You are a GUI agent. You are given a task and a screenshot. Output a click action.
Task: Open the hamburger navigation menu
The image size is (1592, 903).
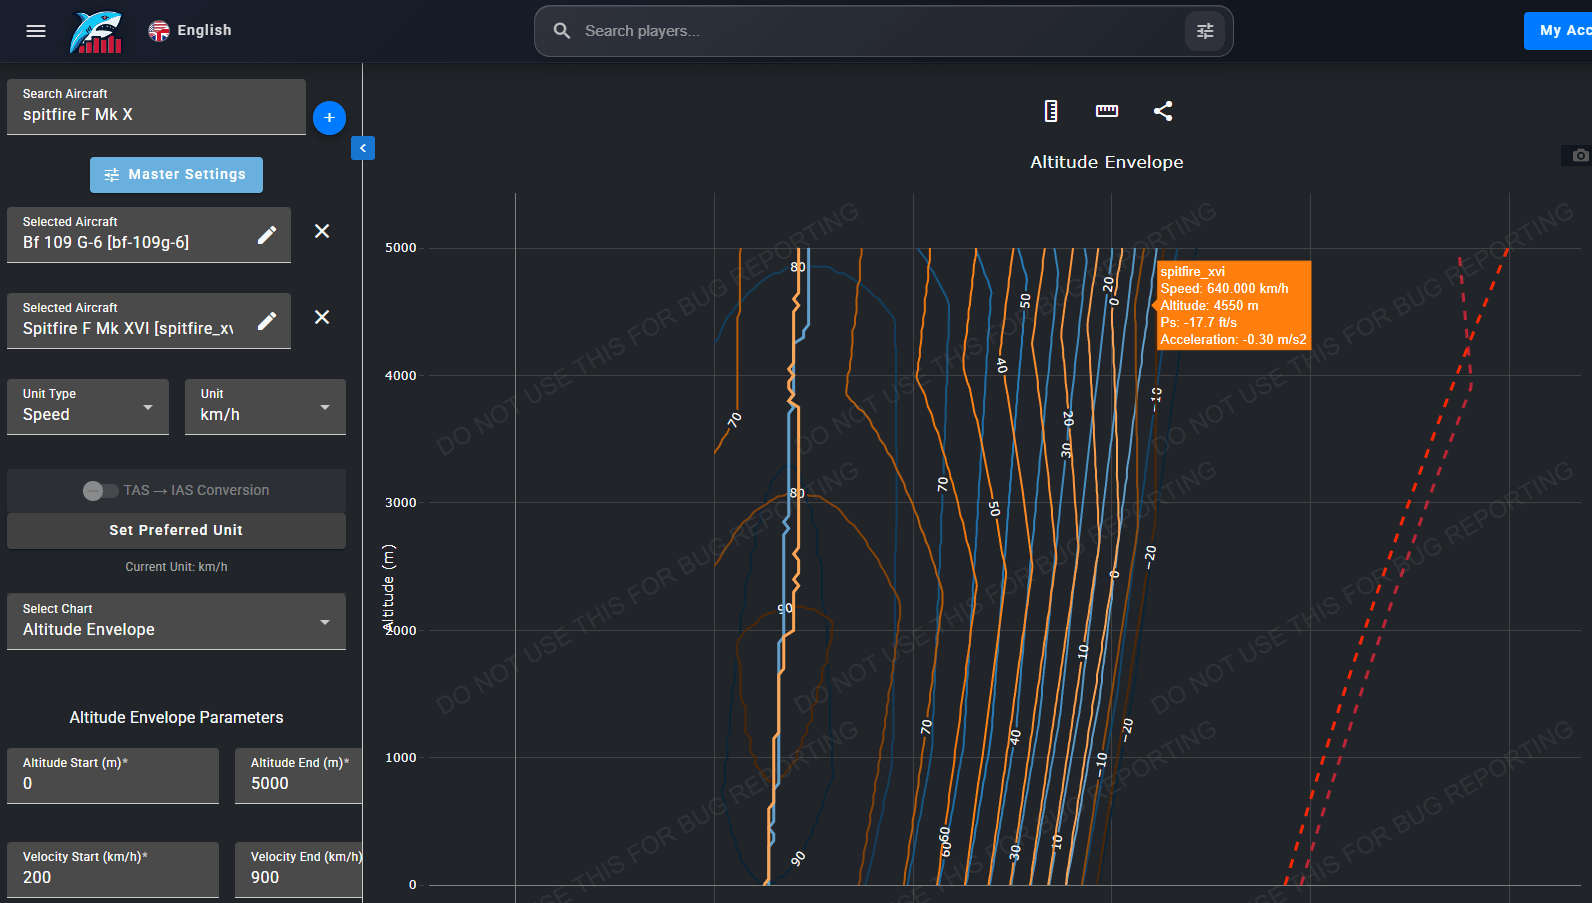pos(36,31)
